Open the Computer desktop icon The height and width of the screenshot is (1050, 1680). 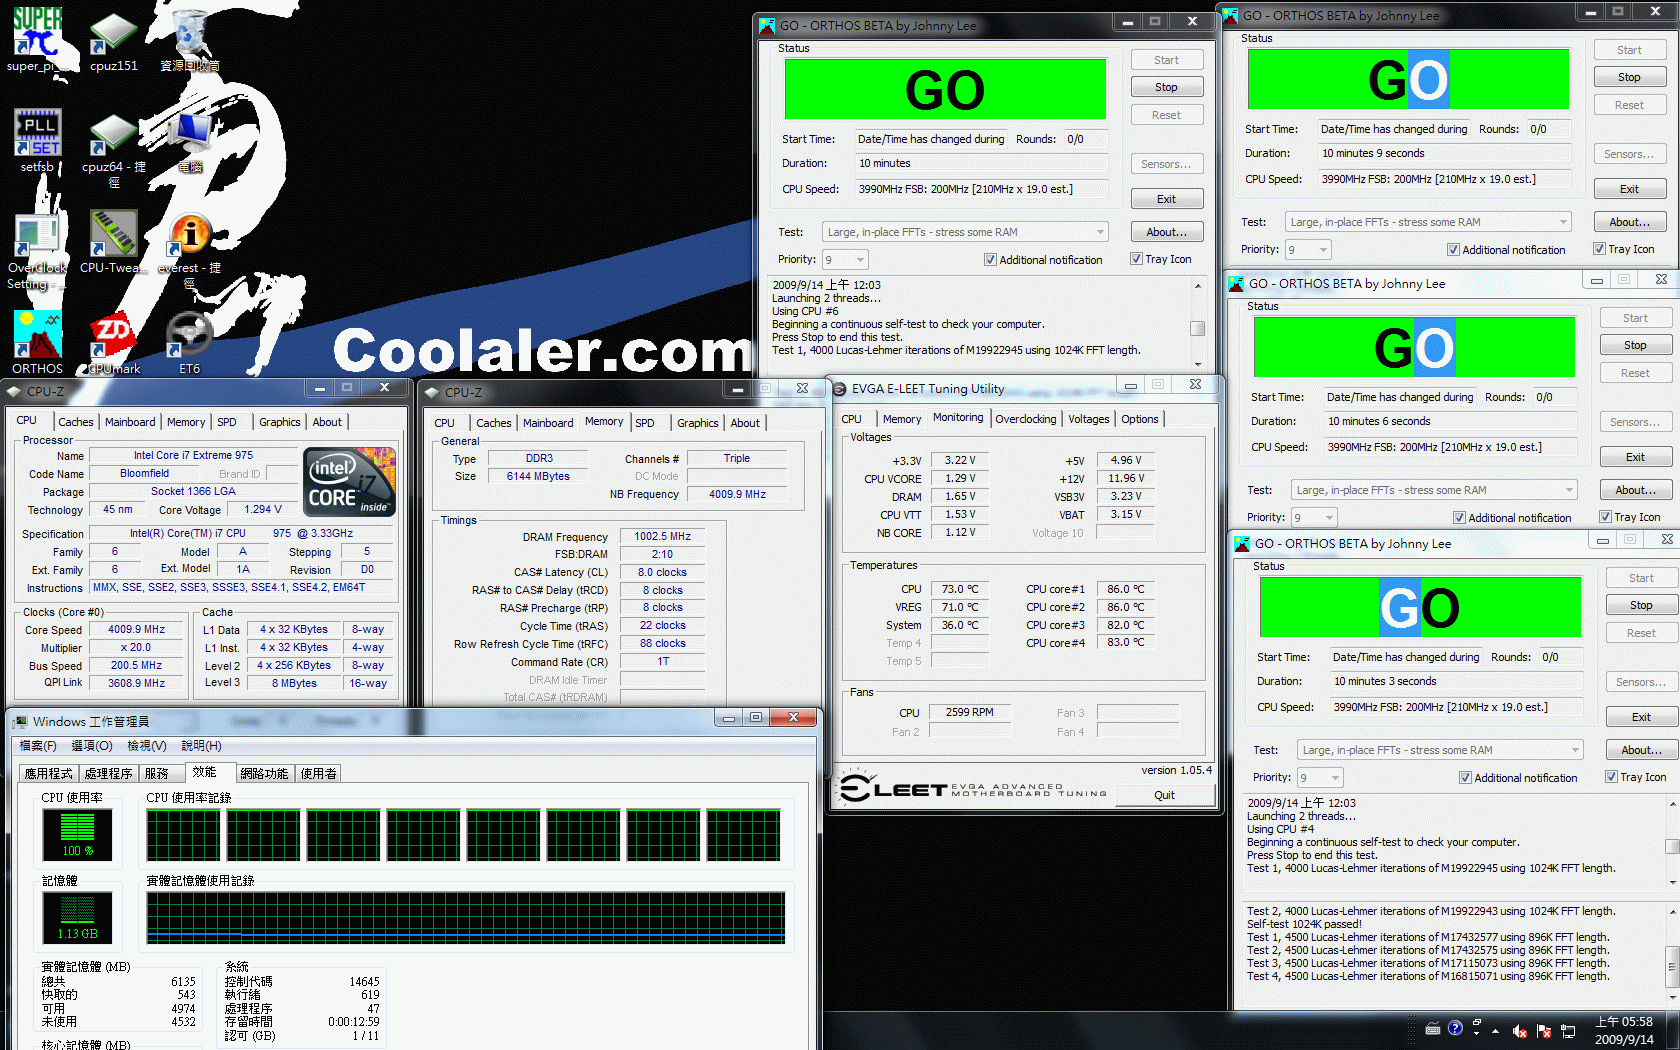tap(189, 140)
